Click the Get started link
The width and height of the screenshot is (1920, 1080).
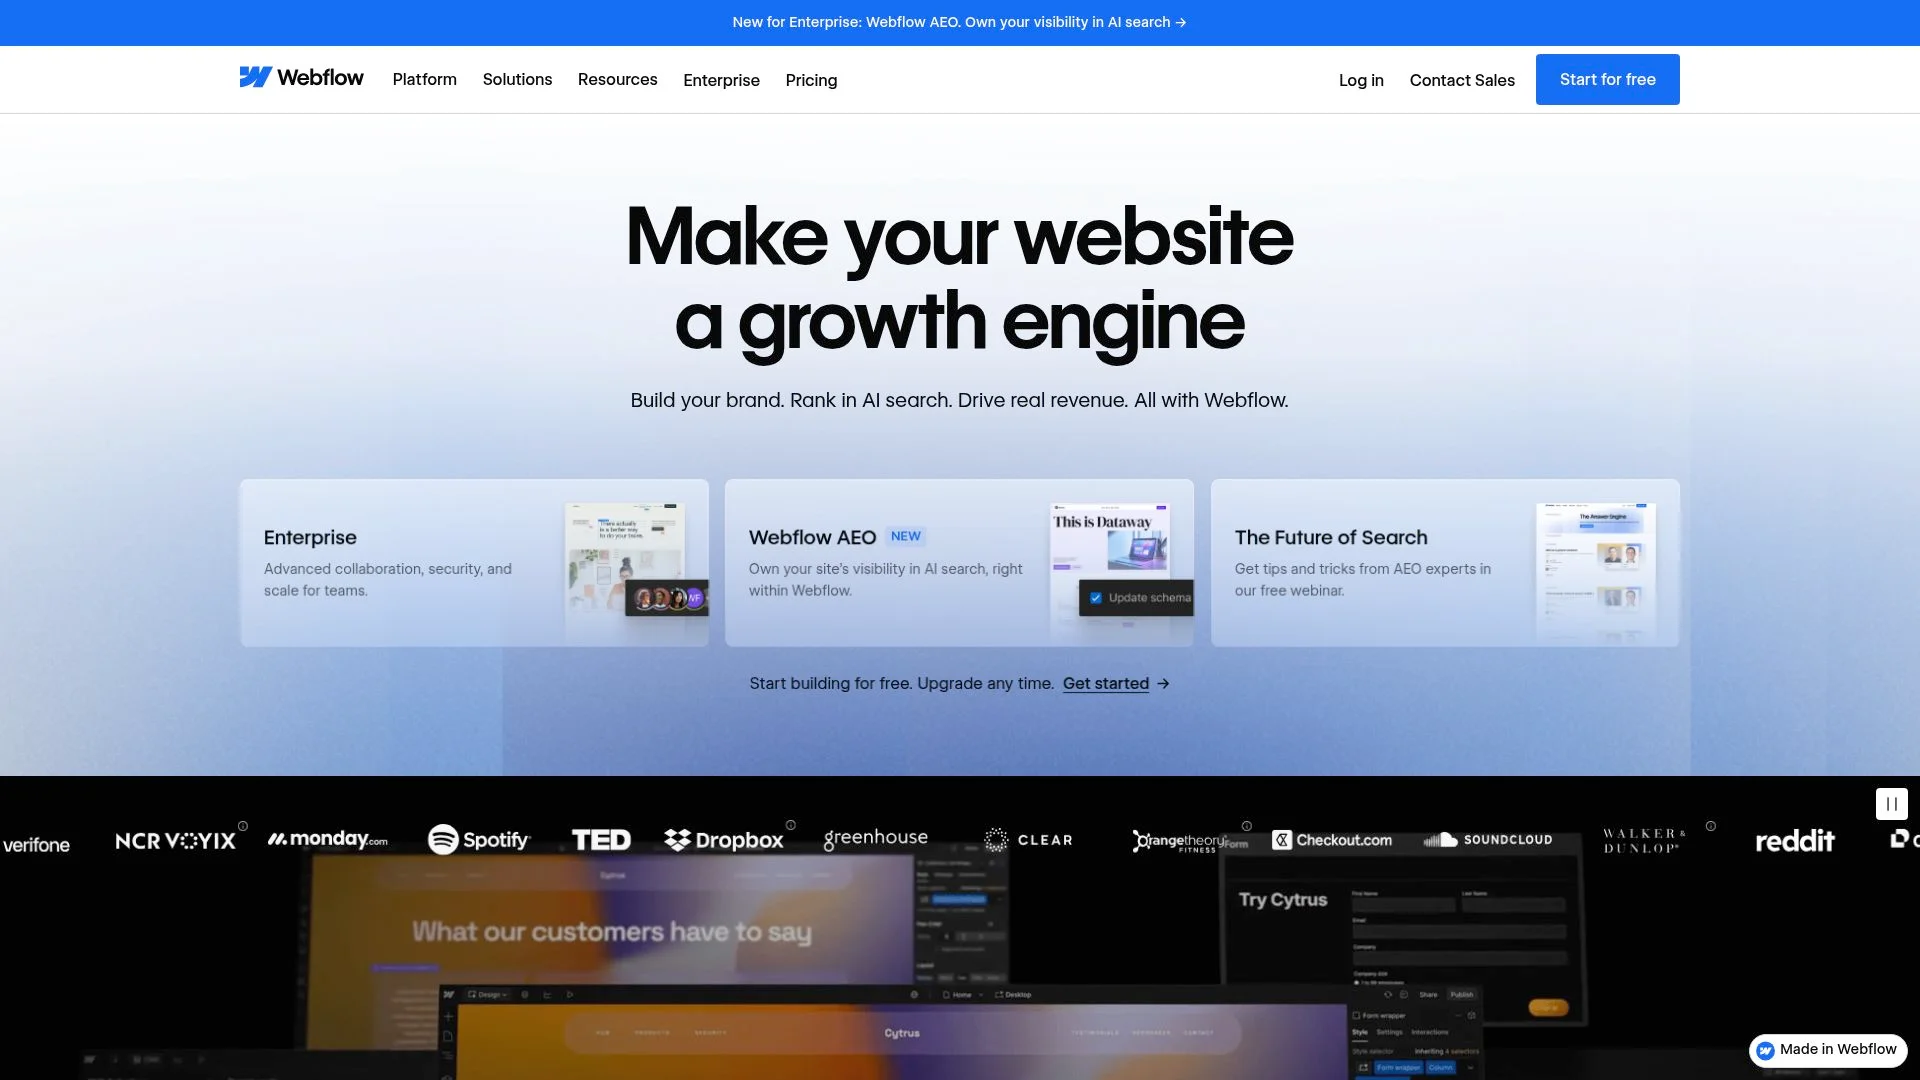pos(1105,684)
